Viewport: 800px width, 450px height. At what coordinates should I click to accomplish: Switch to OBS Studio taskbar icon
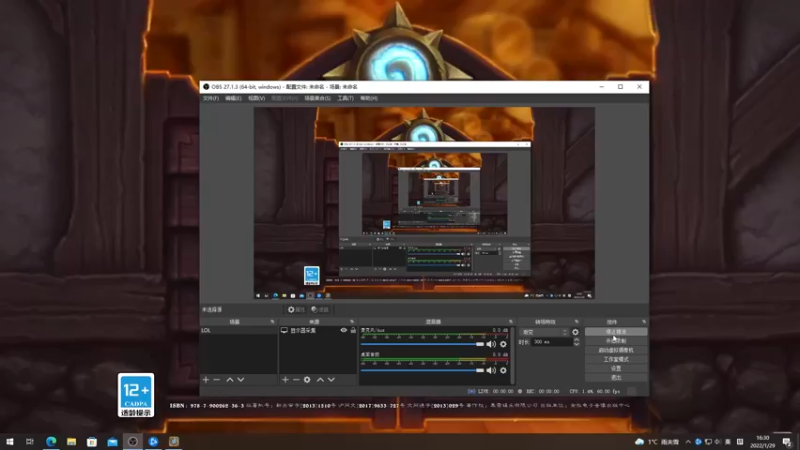[133, 441]
